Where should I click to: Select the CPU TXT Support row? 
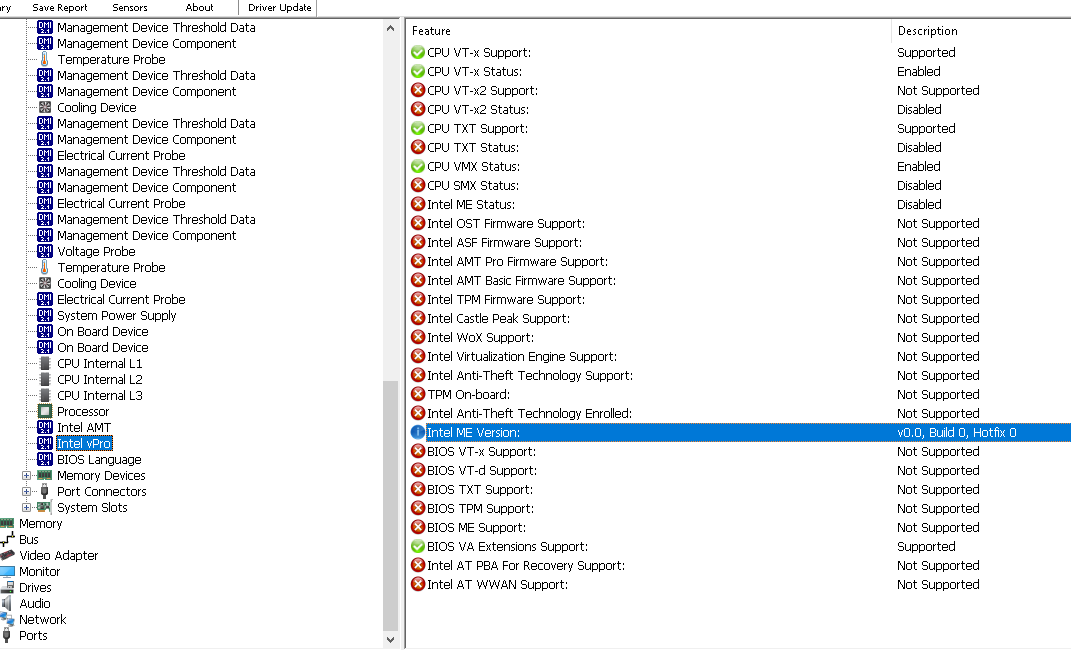739,128
